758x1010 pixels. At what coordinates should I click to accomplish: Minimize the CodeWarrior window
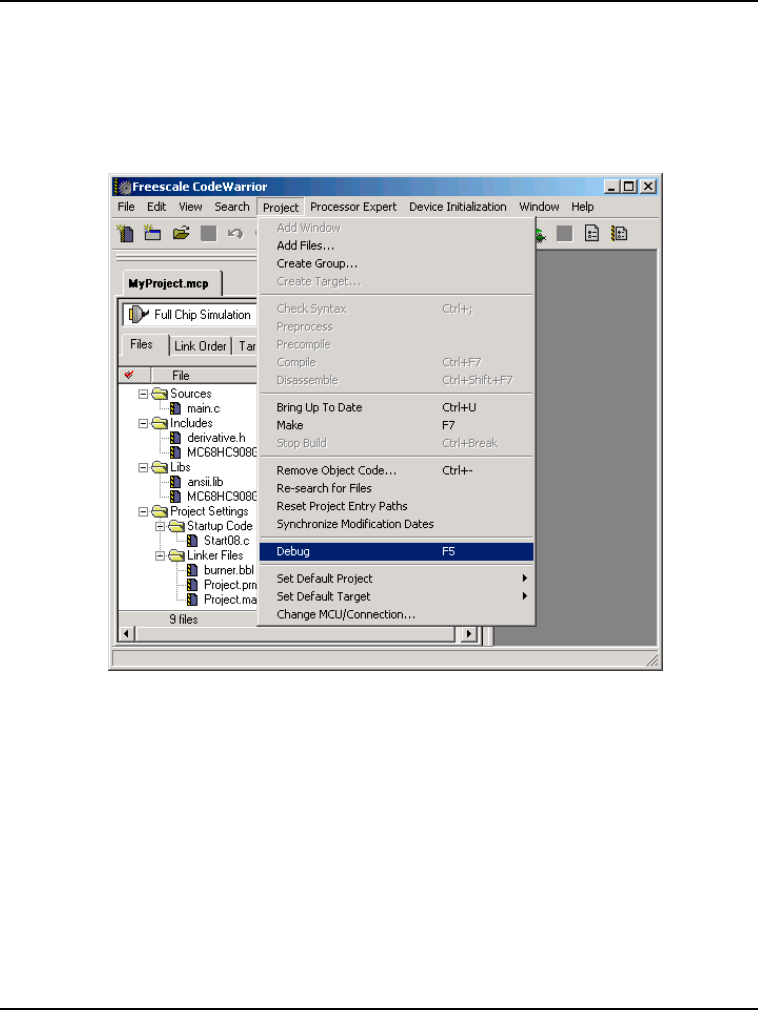pos(612,187)
